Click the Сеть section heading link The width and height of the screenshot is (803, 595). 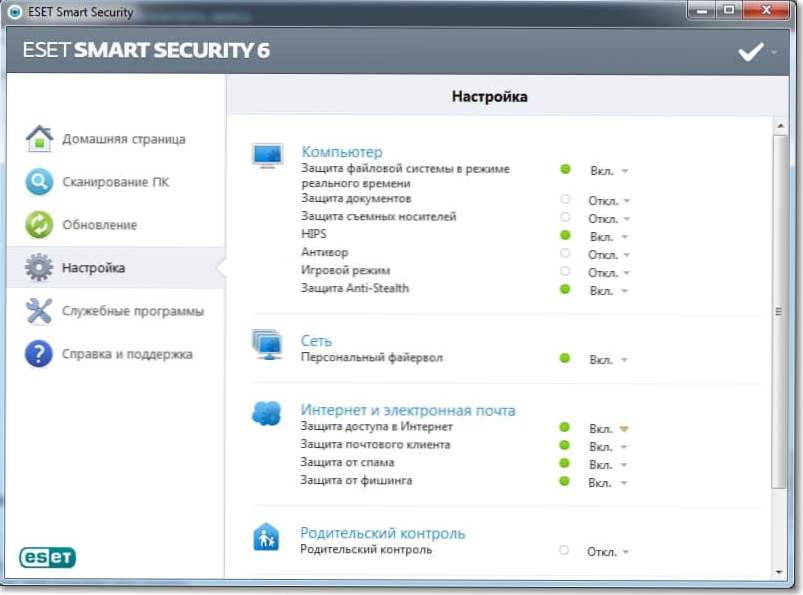(x=316, y=341)
